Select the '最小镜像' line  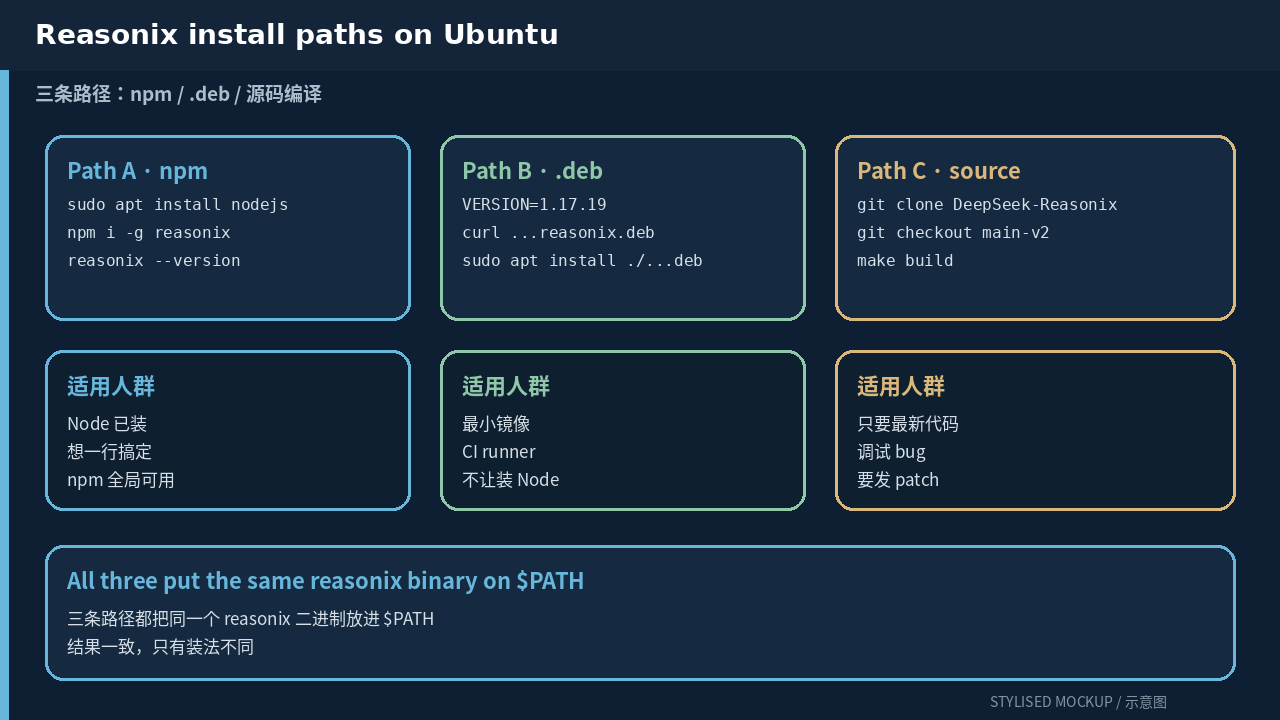point(496,424)
